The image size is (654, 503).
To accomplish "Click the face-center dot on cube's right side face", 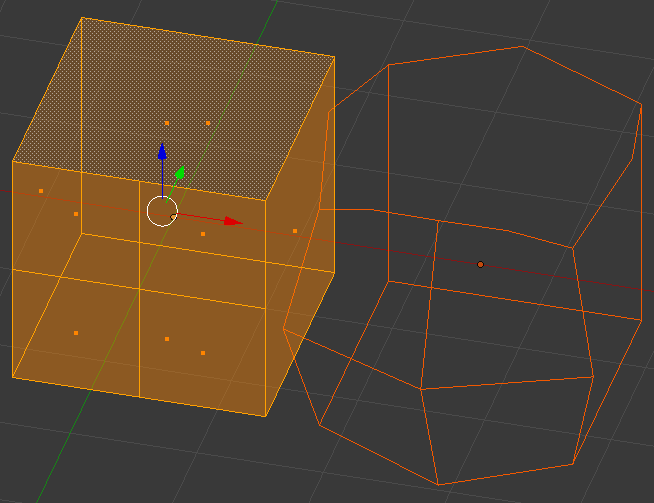I will (x=295, y=231).
